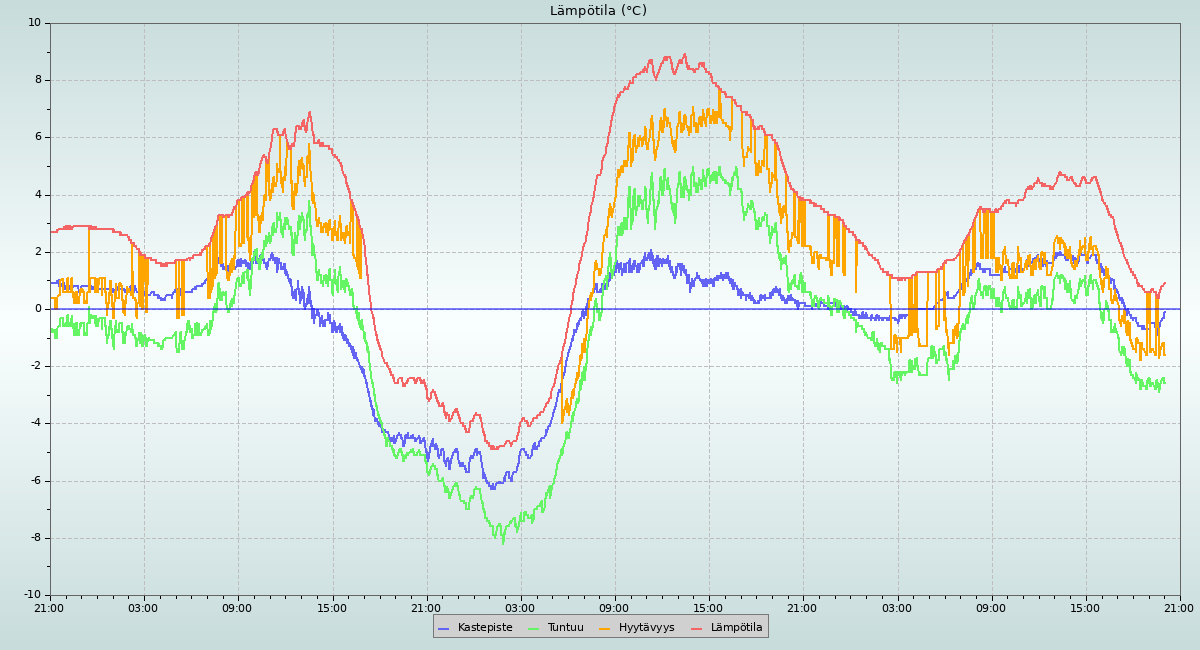The width and height of the screenshot is (1200, 650).
Task: Click the rightmost 21:00 x-axis label
Action: (1179, 608)
